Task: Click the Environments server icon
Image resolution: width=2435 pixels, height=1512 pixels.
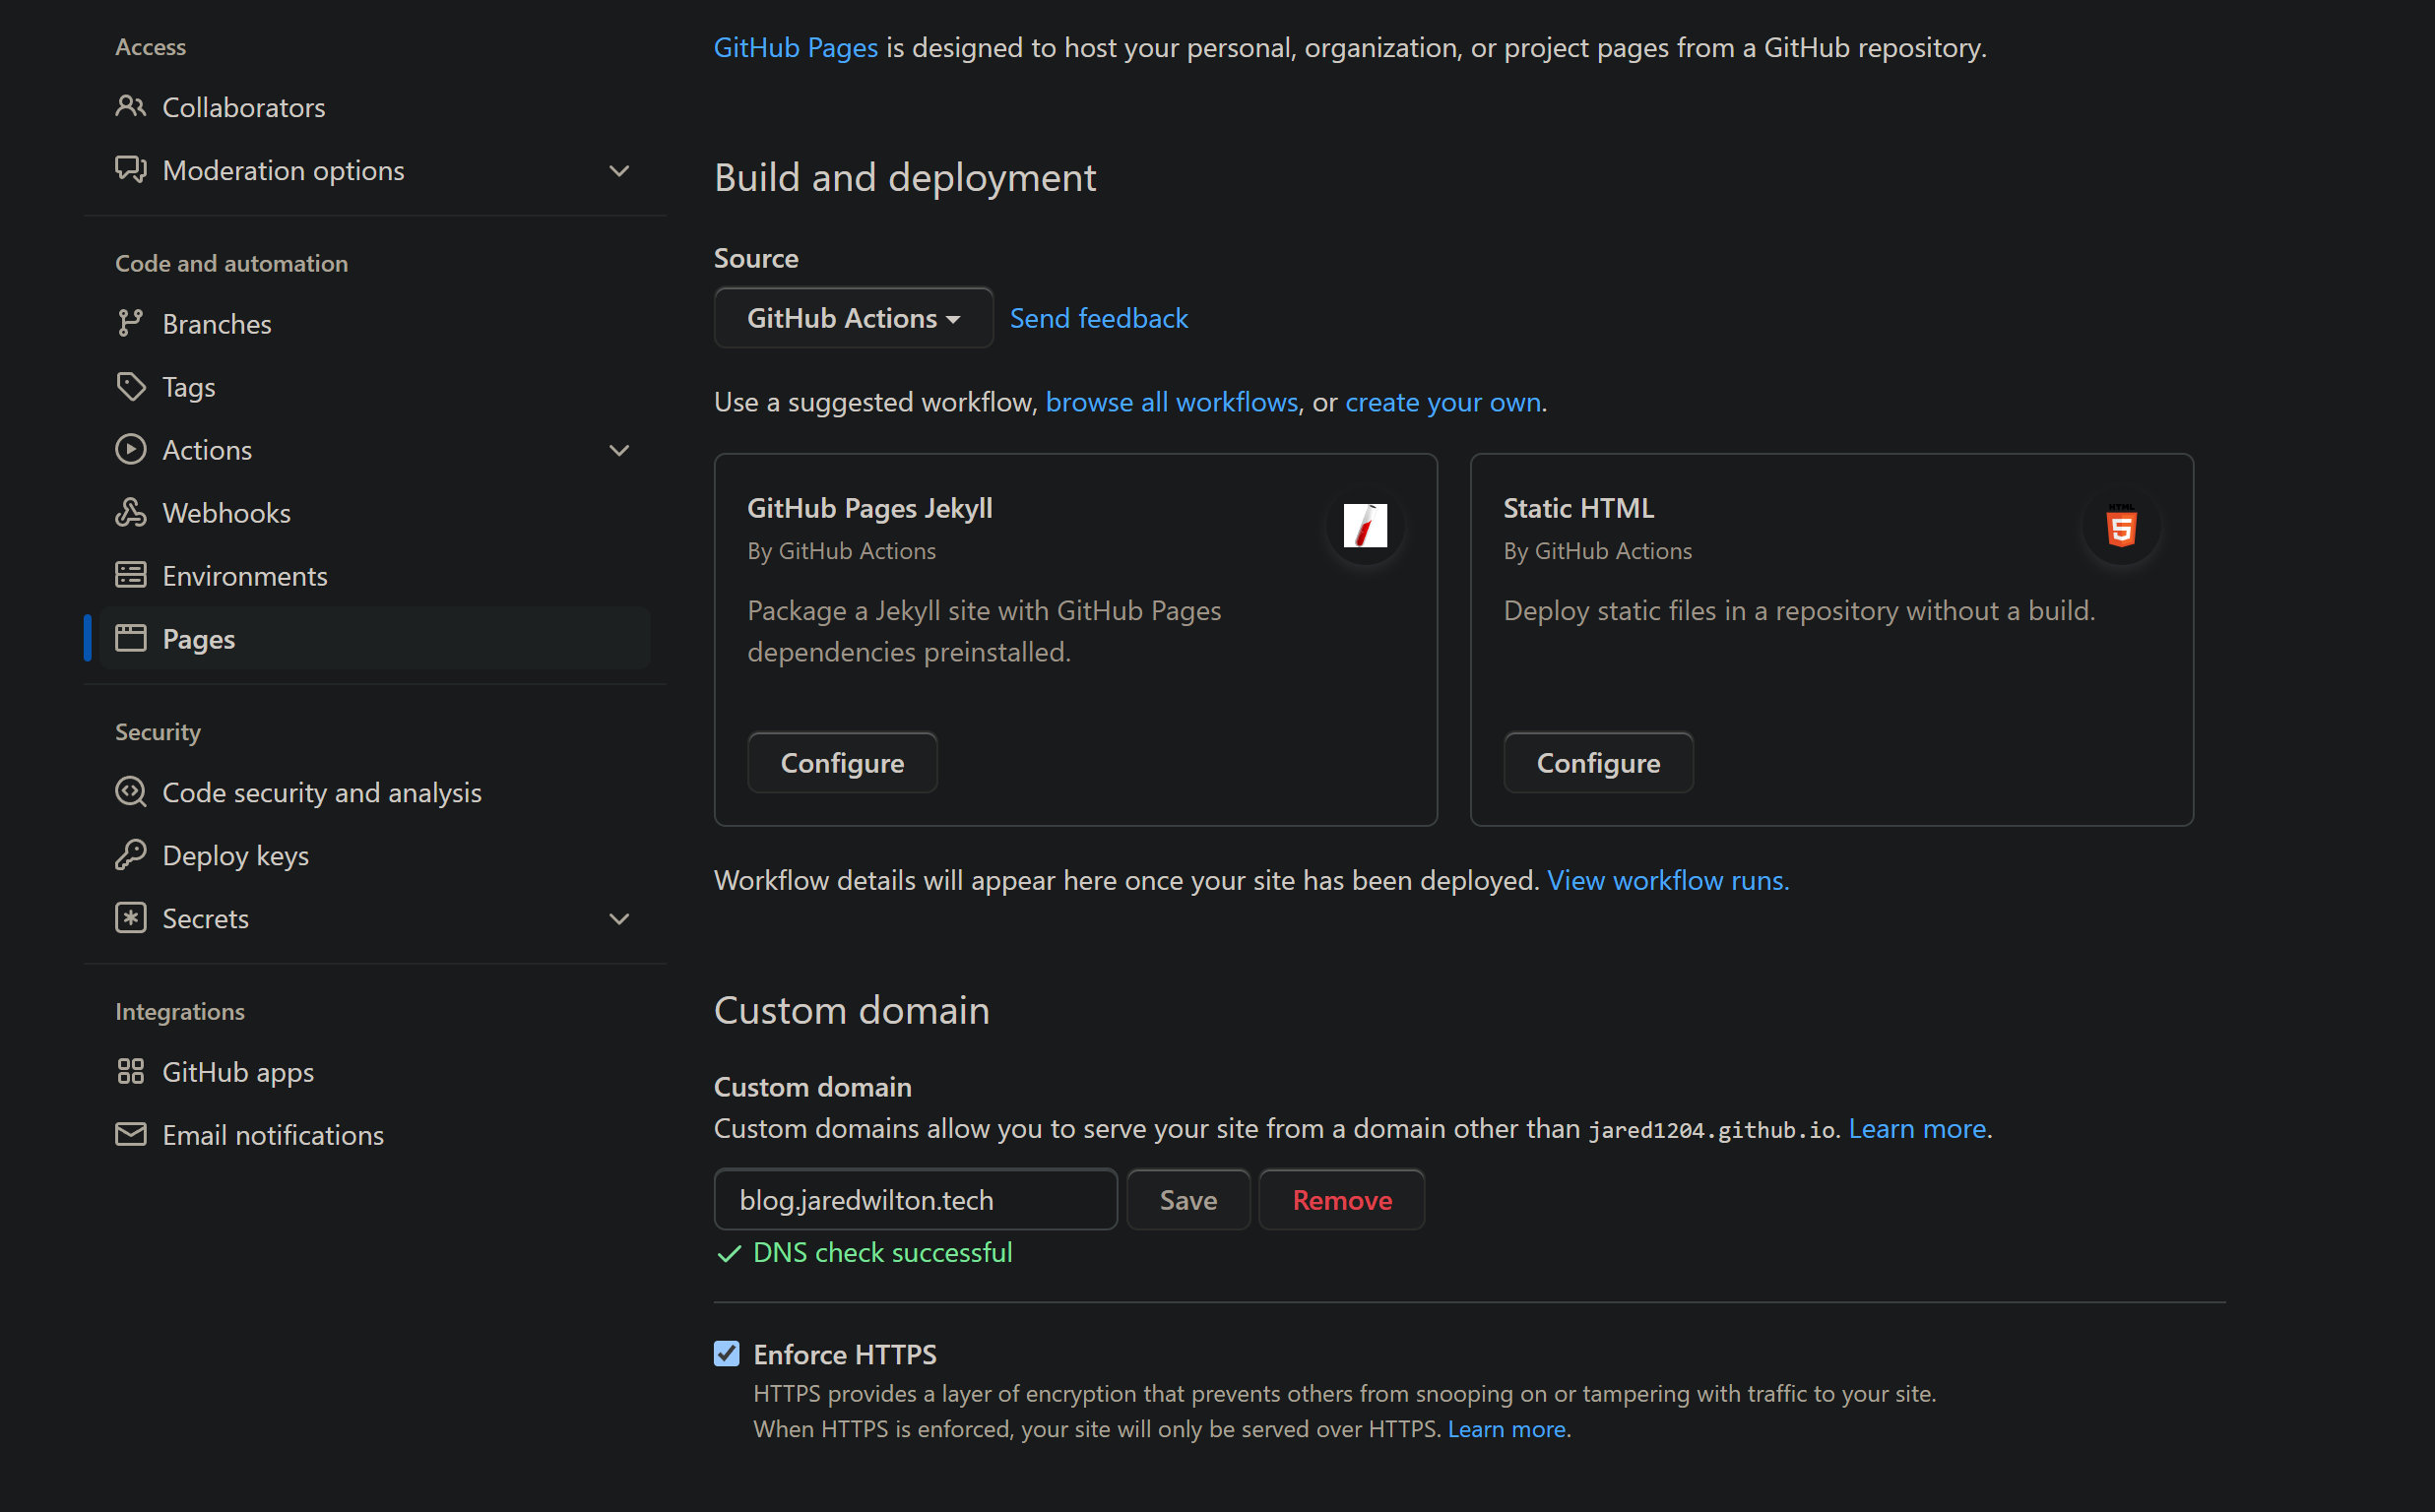Action: click(x=130, y=575)
